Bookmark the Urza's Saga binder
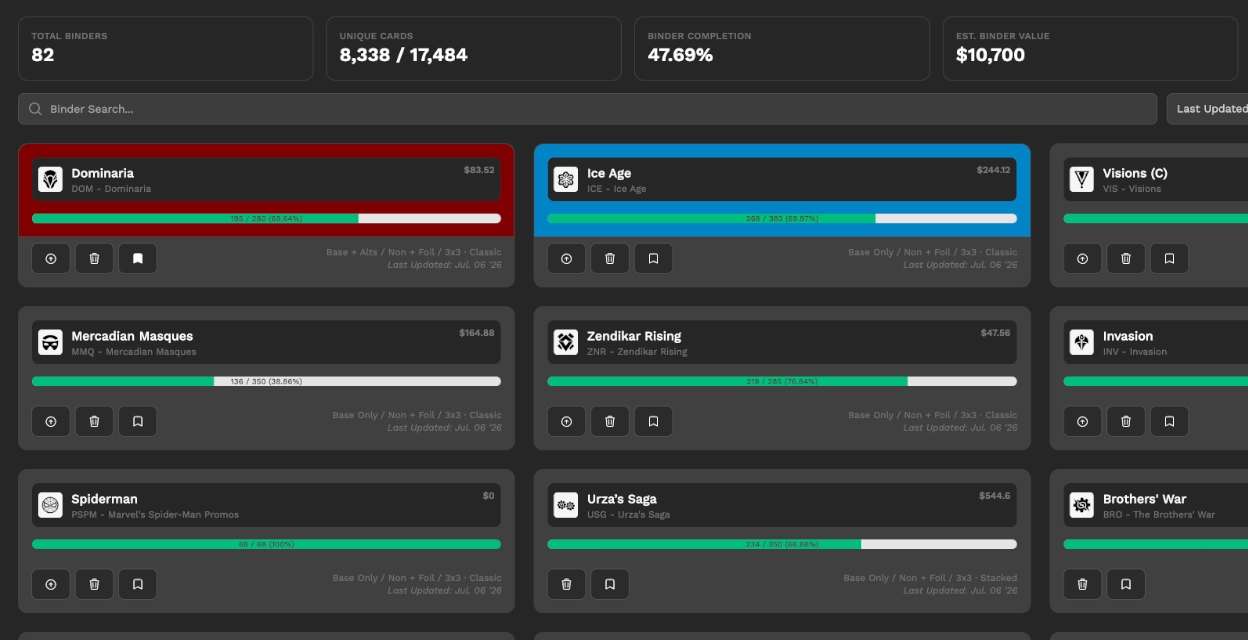 coord(610,585)
